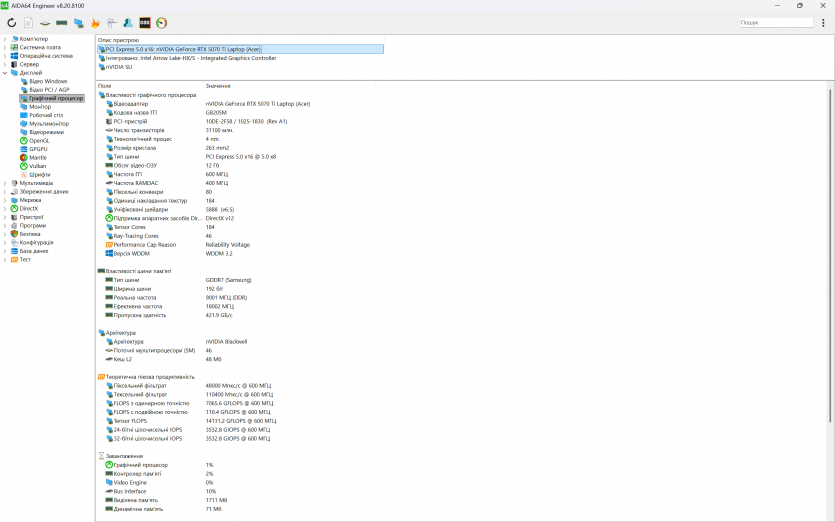Open Шрифти in the Display section
This screenshot has height=522, width=835.
coord(39,175)
